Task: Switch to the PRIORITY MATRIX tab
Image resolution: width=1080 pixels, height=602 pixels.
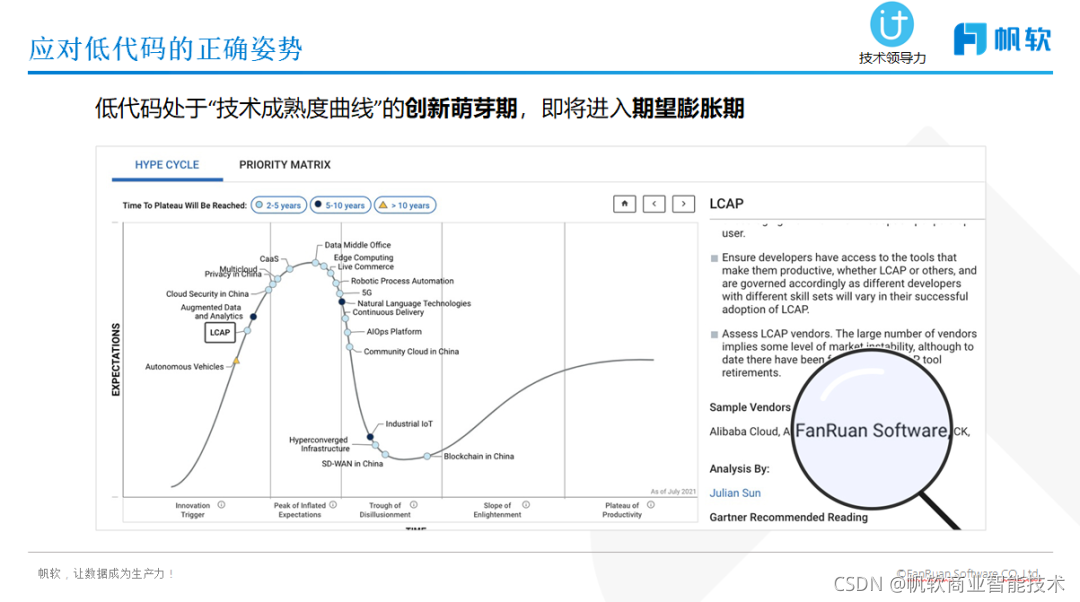Action: click(x=284, y=165)
